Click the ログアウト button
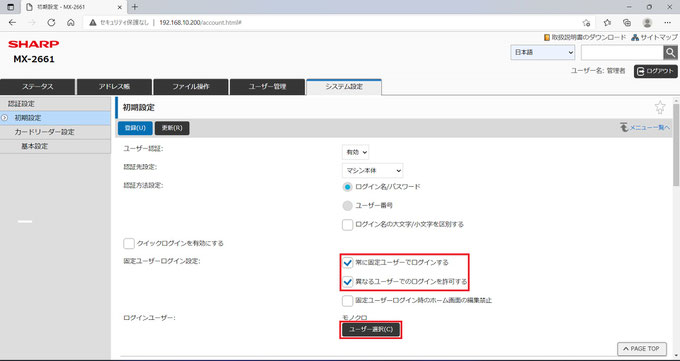This screenshot has height=361, width=680. [x=656, y=71]
